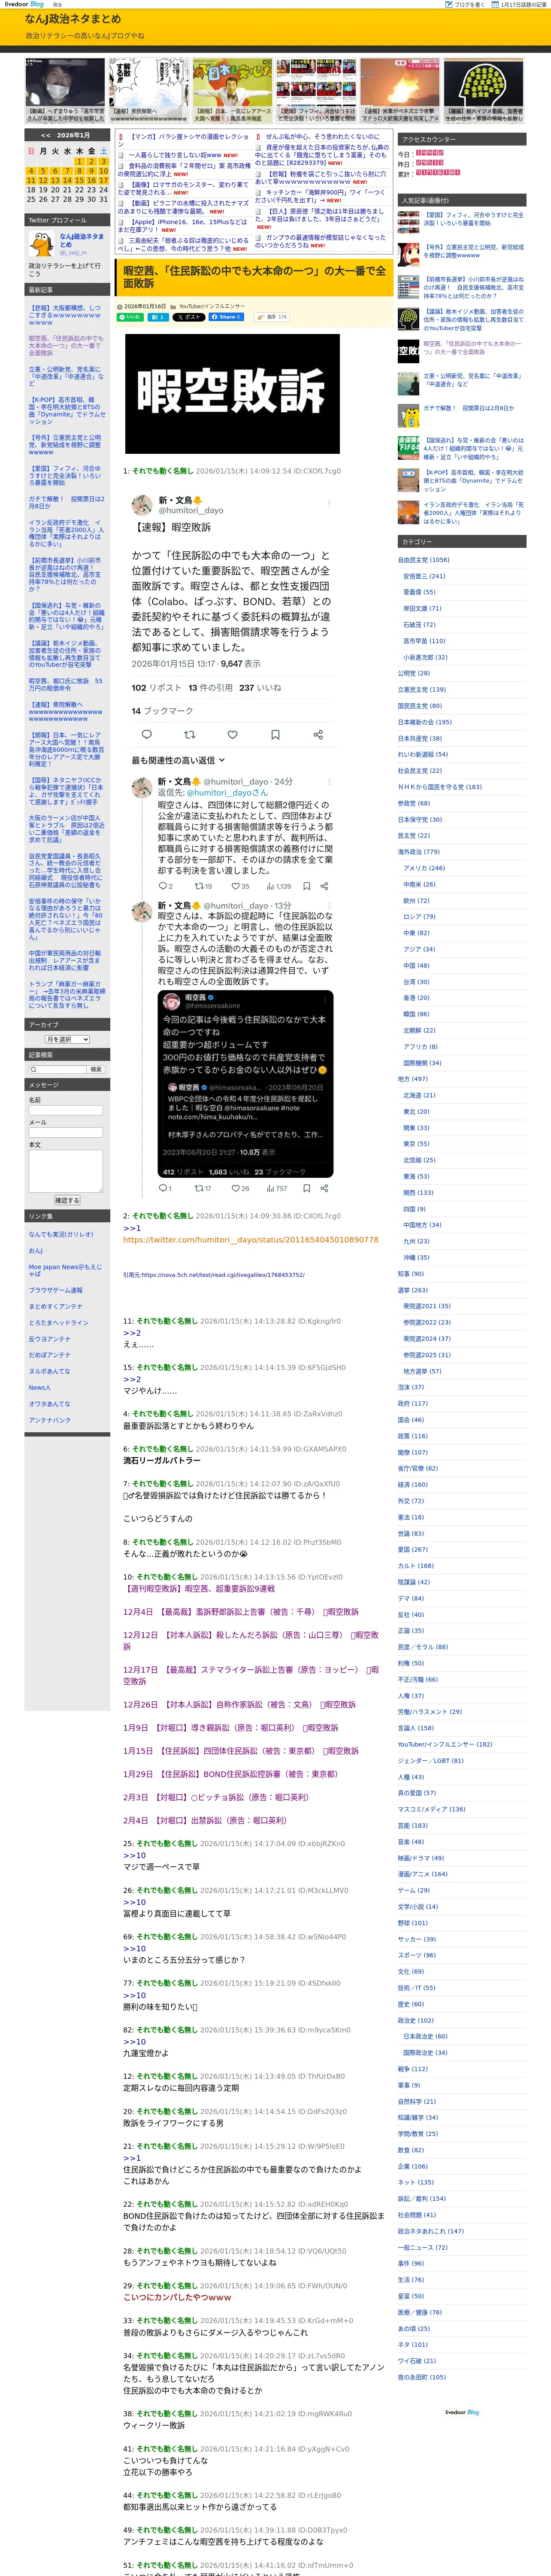
Task: Click the 本文 message textarea
Action: 66,1171
